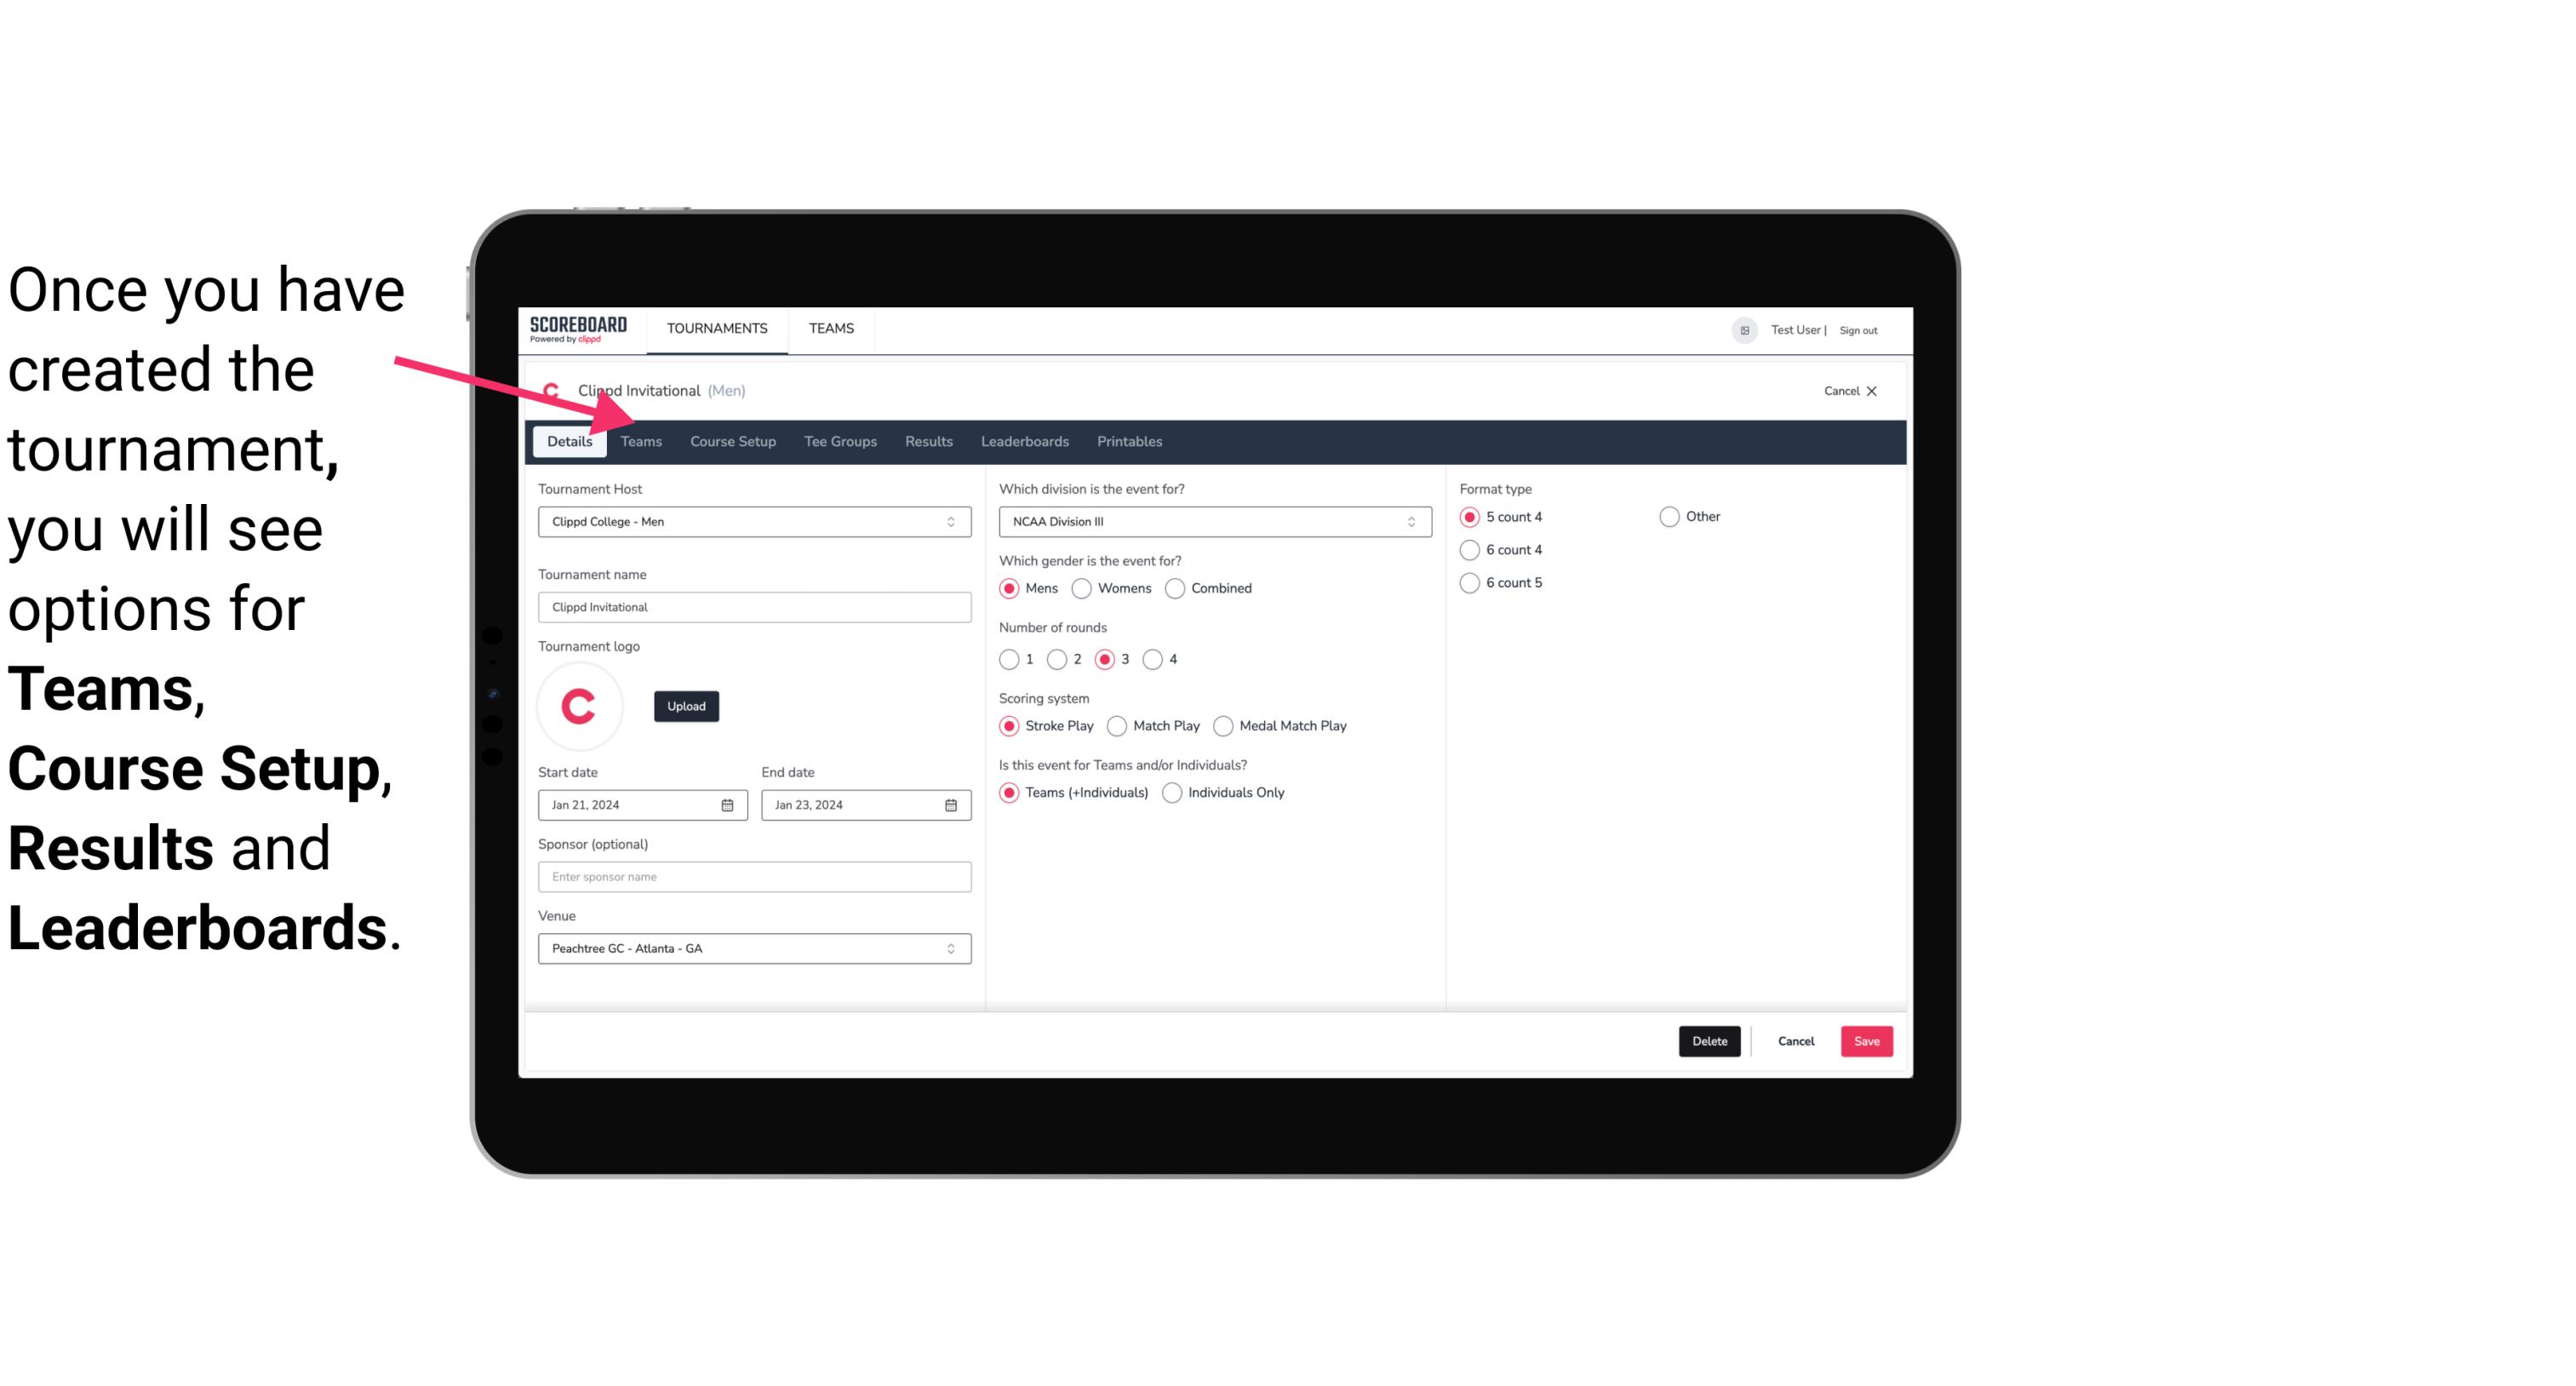Expand the Which division dropdown
This screenshot has height=1386, width=2576.
1409,521
